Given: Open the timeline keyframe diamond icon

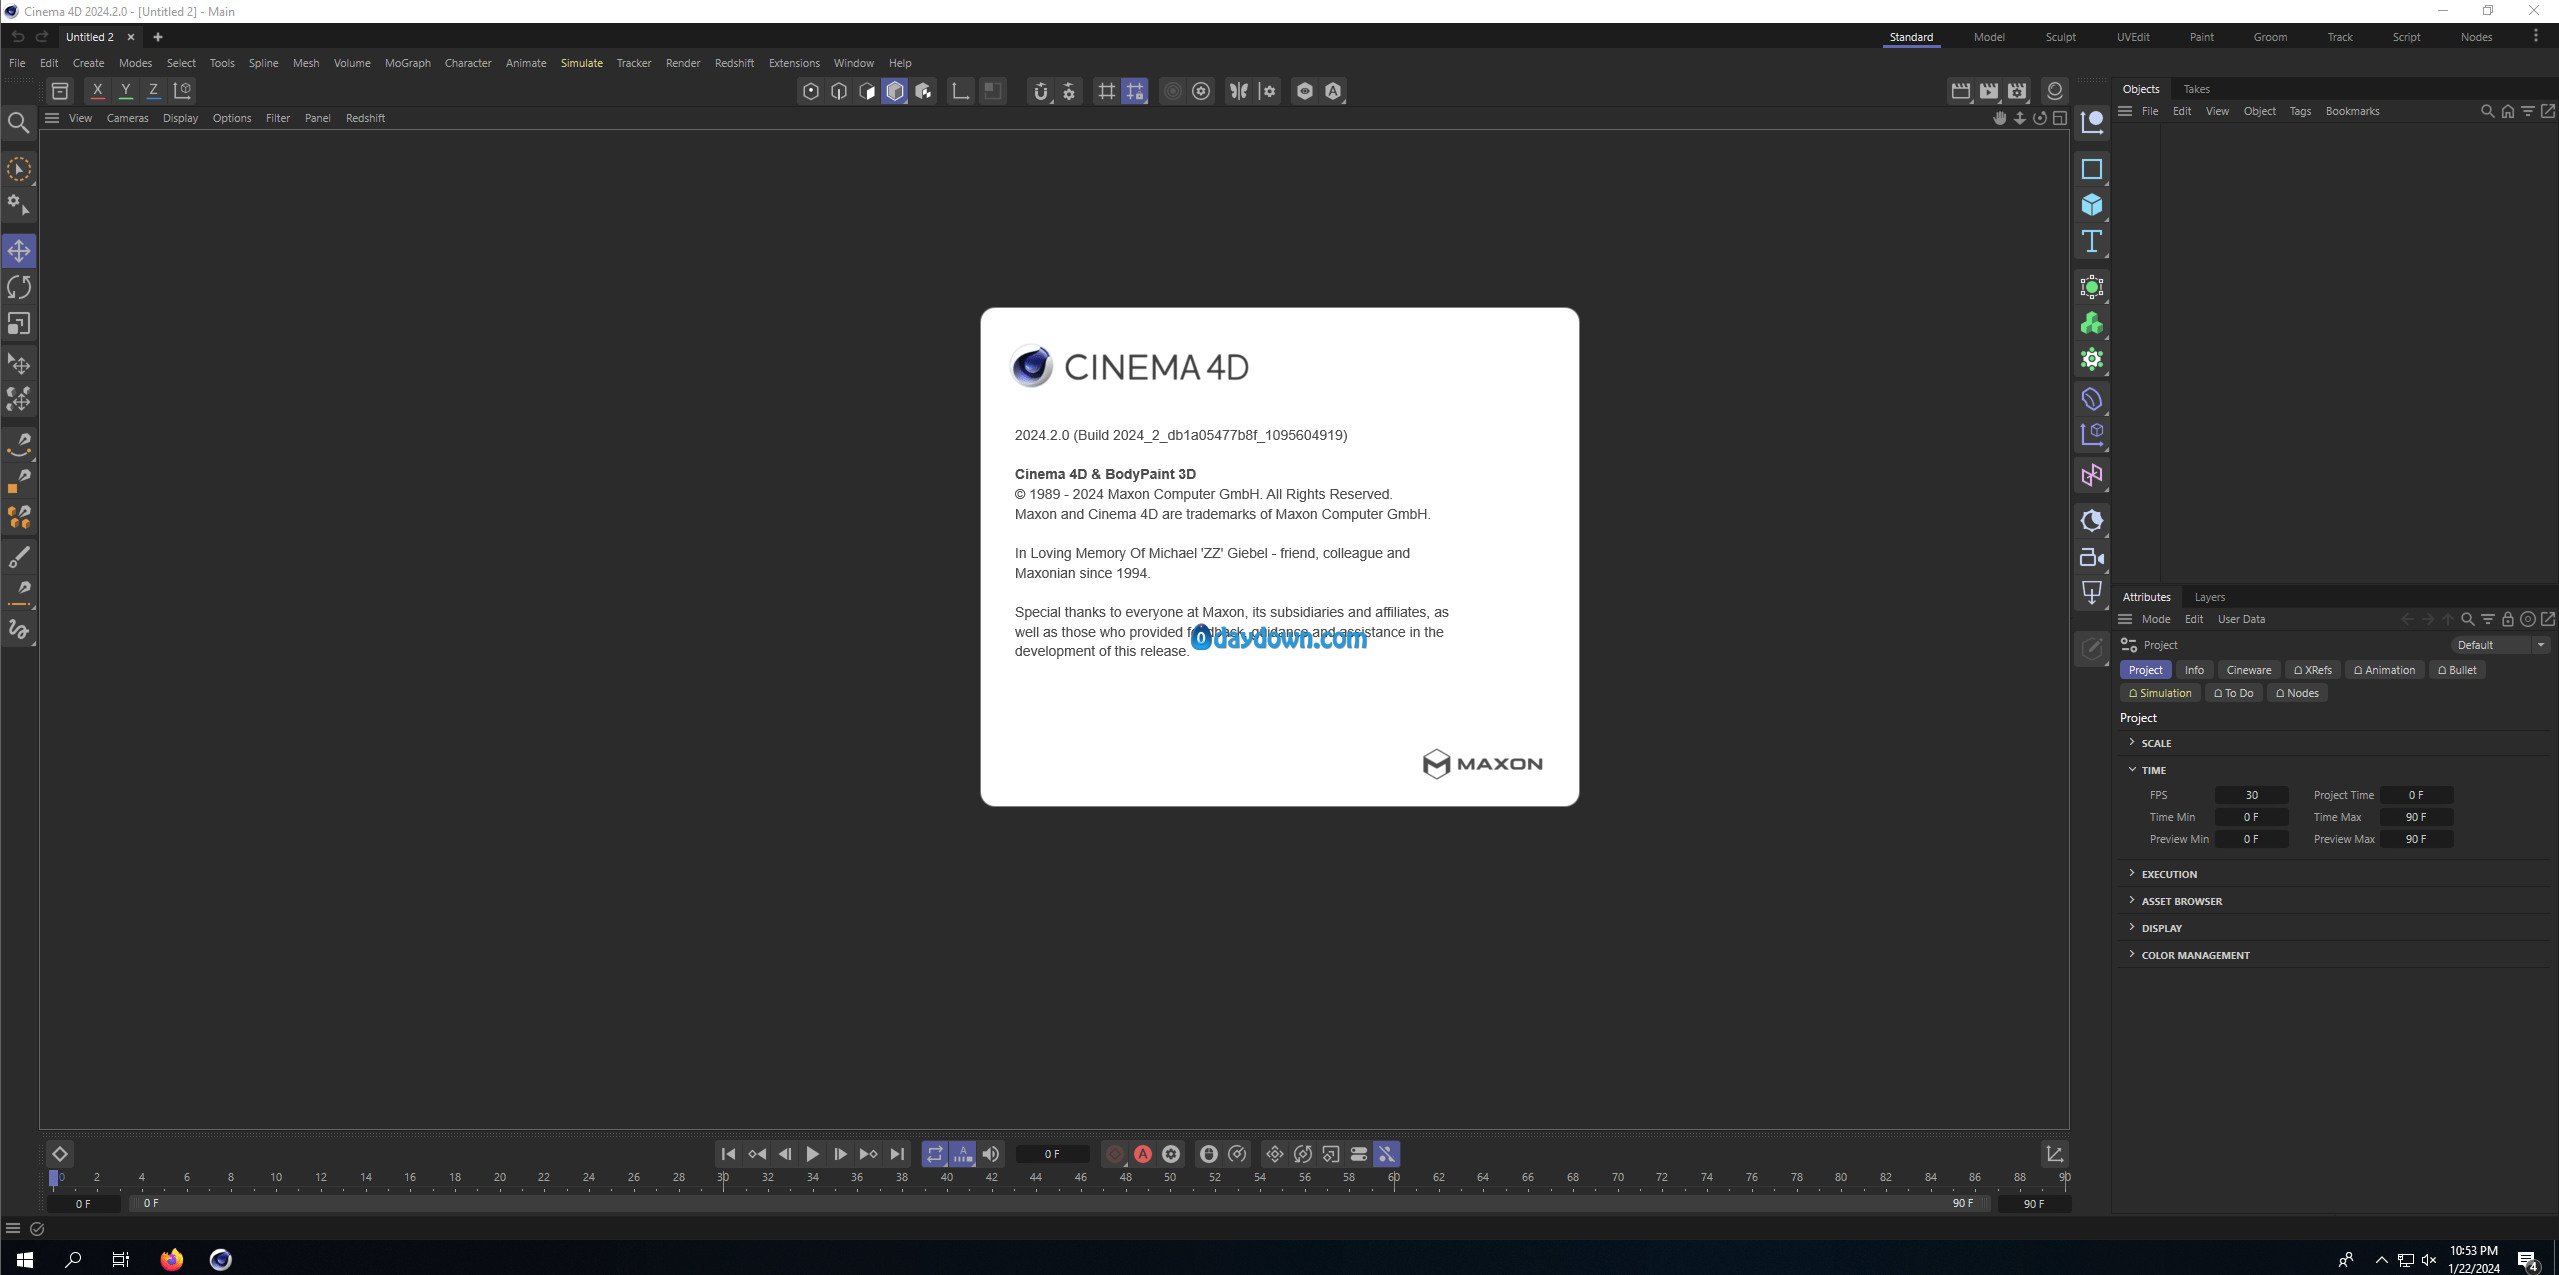Looking at the screenshot, I should point(60,1154).
